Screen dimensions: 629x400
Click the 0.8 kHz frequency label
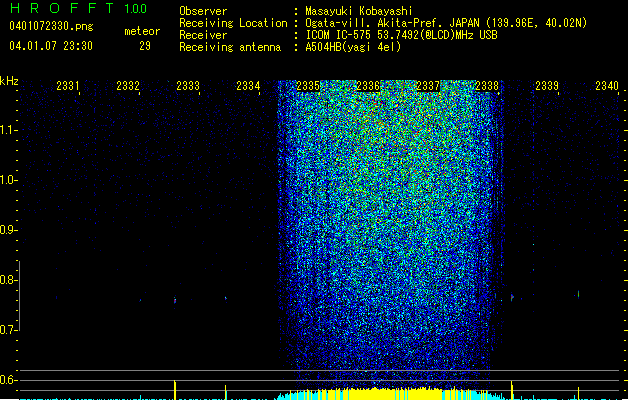[8, 280]
